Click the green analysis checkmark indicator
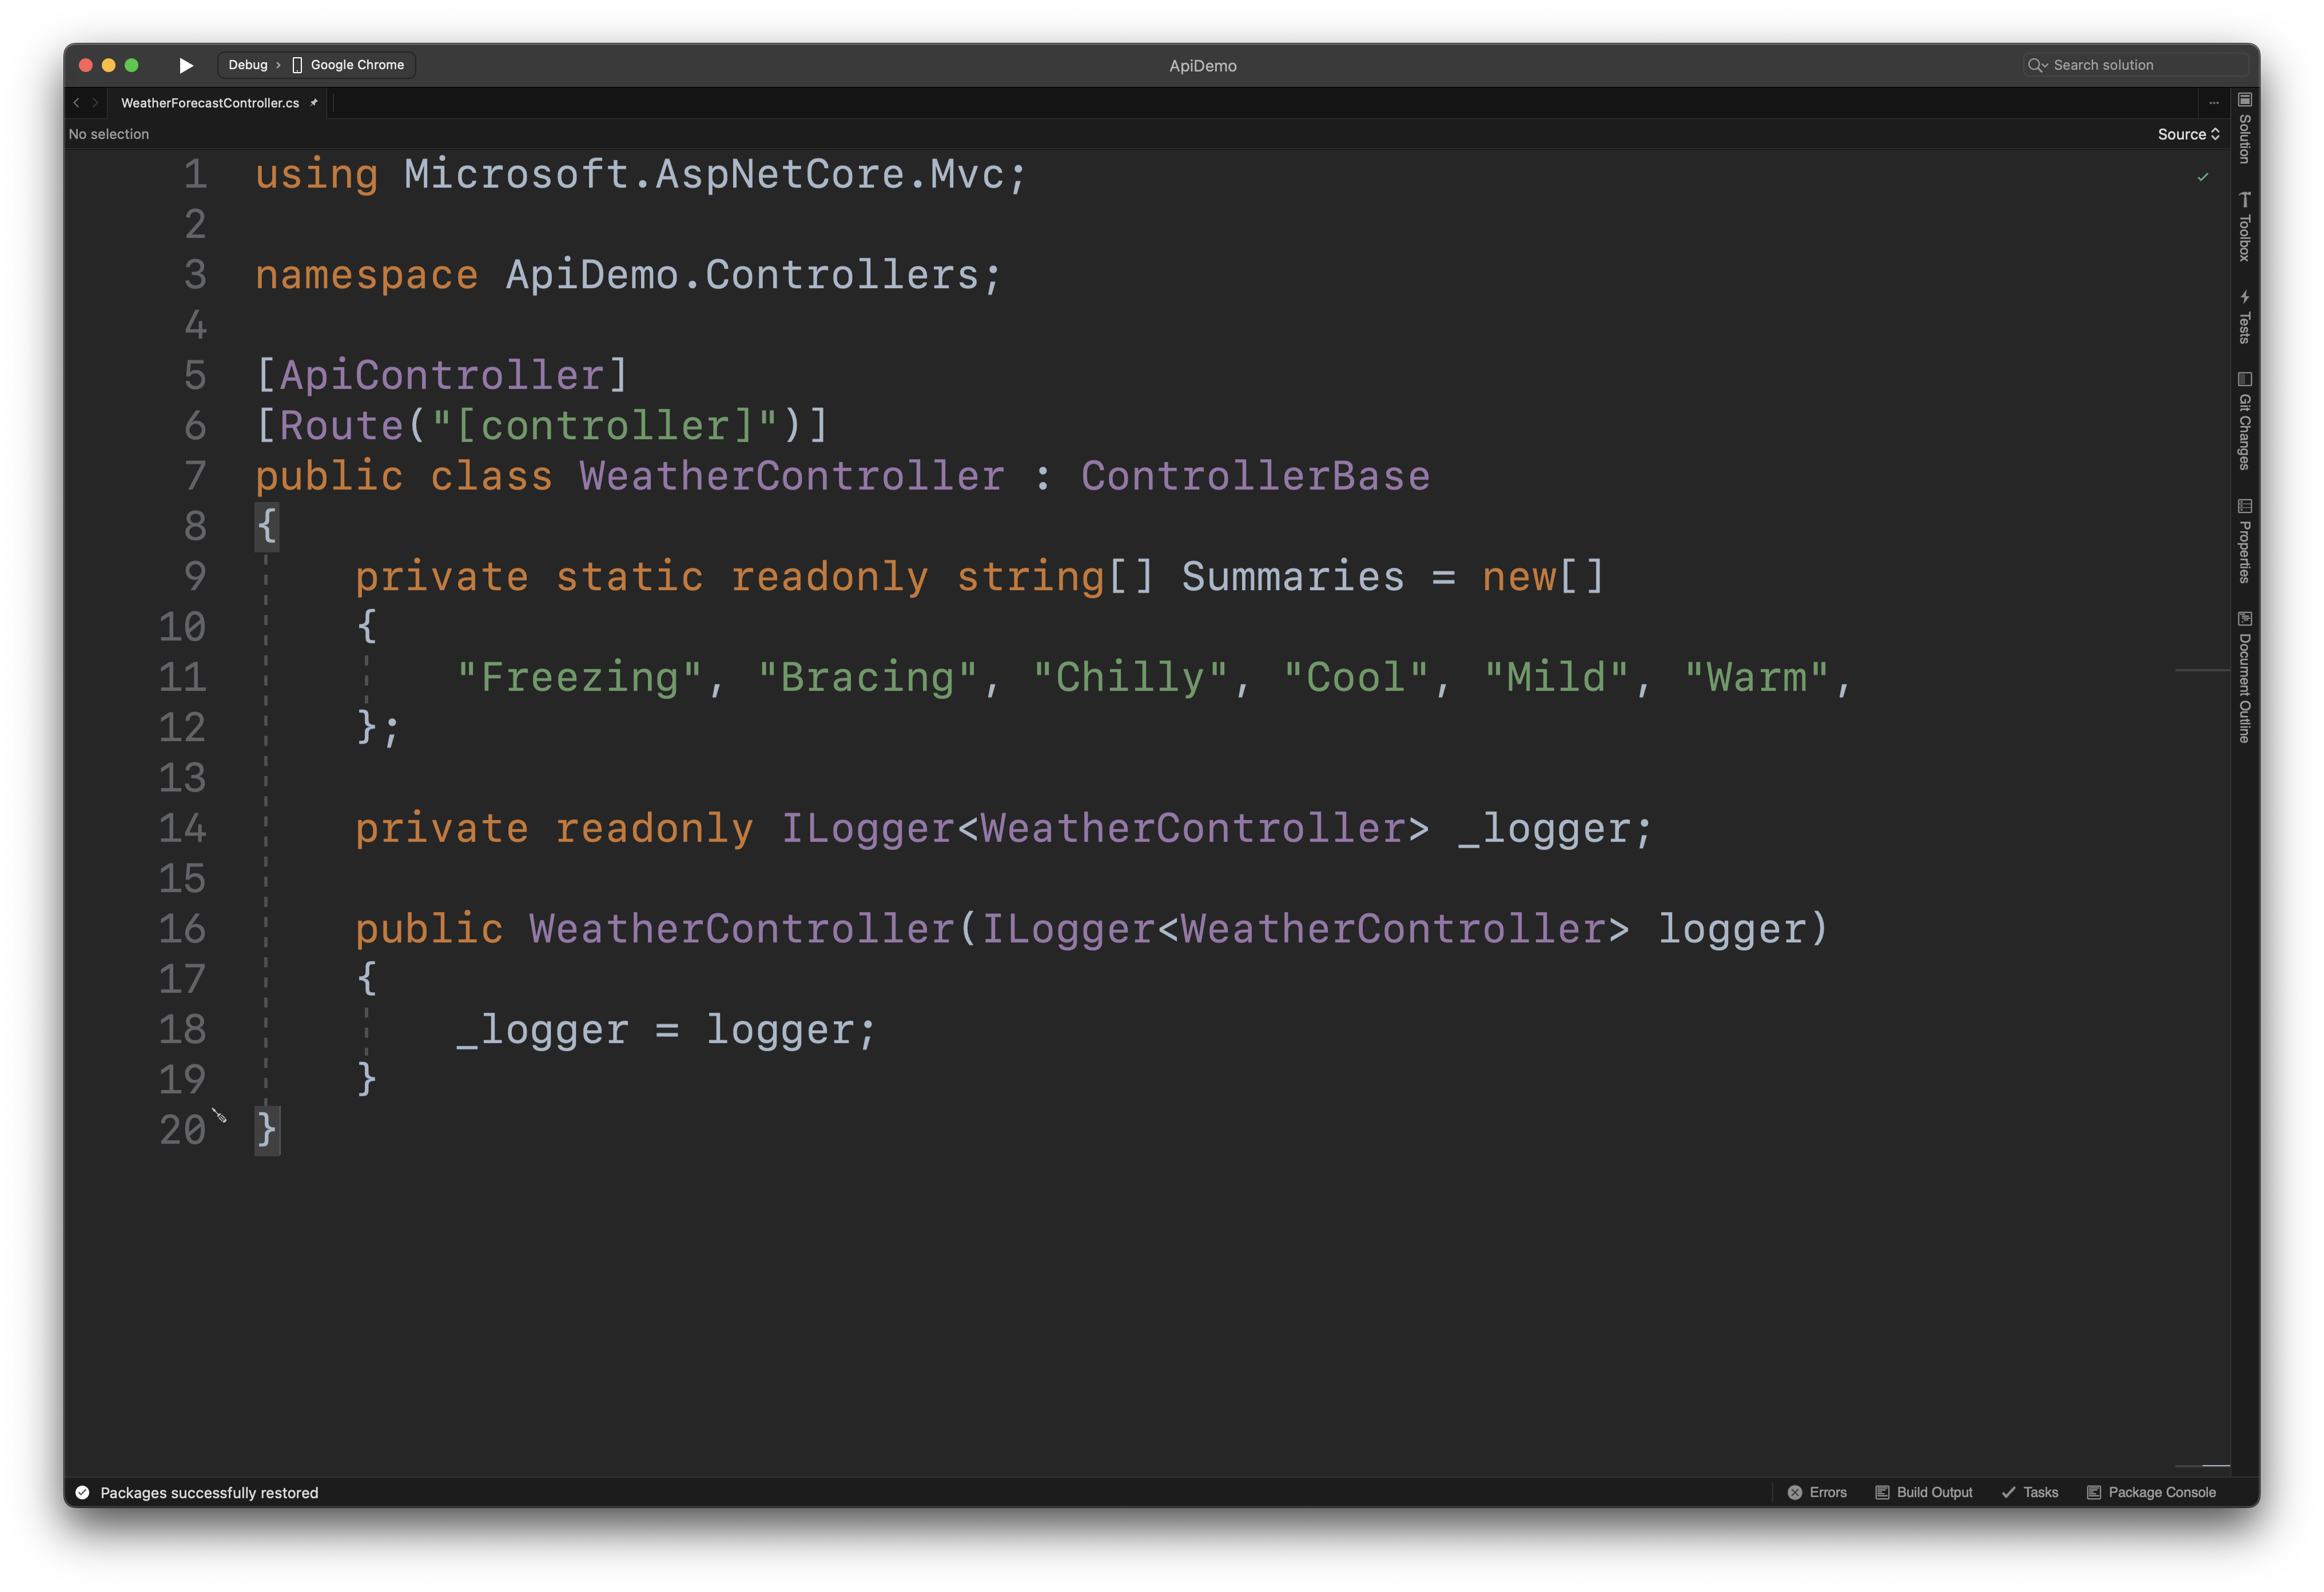 pos(2203,177)
